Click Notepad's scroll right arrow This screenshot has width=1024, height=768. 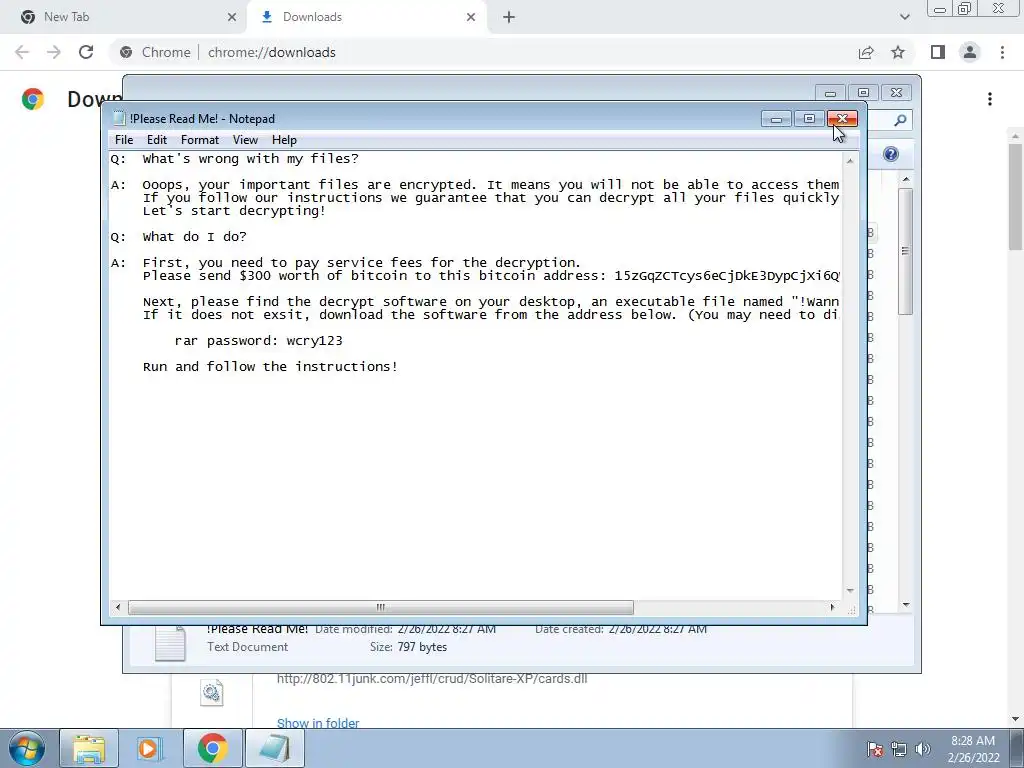click(832, 607)
